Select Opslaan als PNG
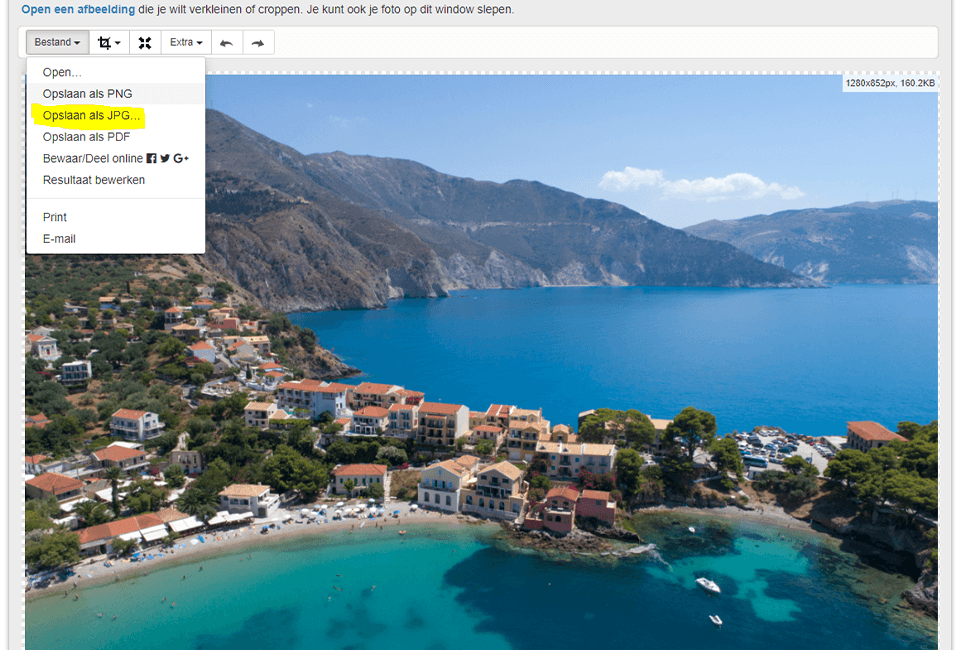 pos(87,94)
